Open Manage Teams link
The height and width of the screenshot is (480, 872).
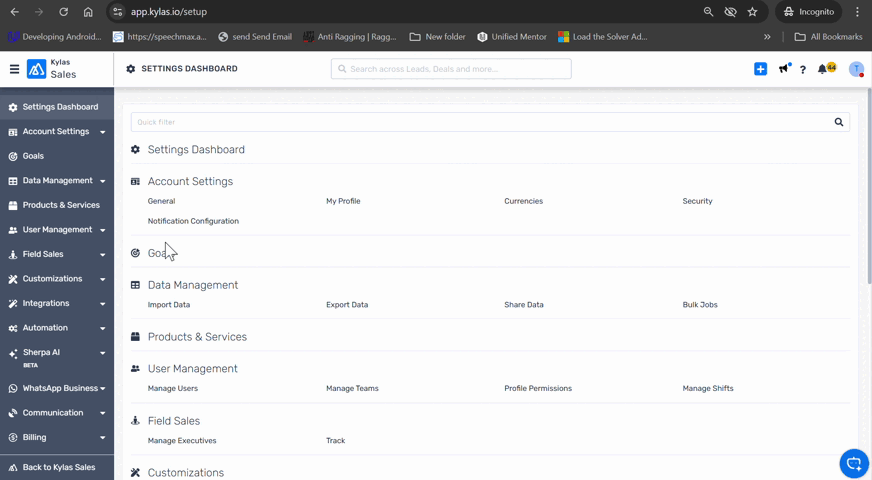point(352,389)
